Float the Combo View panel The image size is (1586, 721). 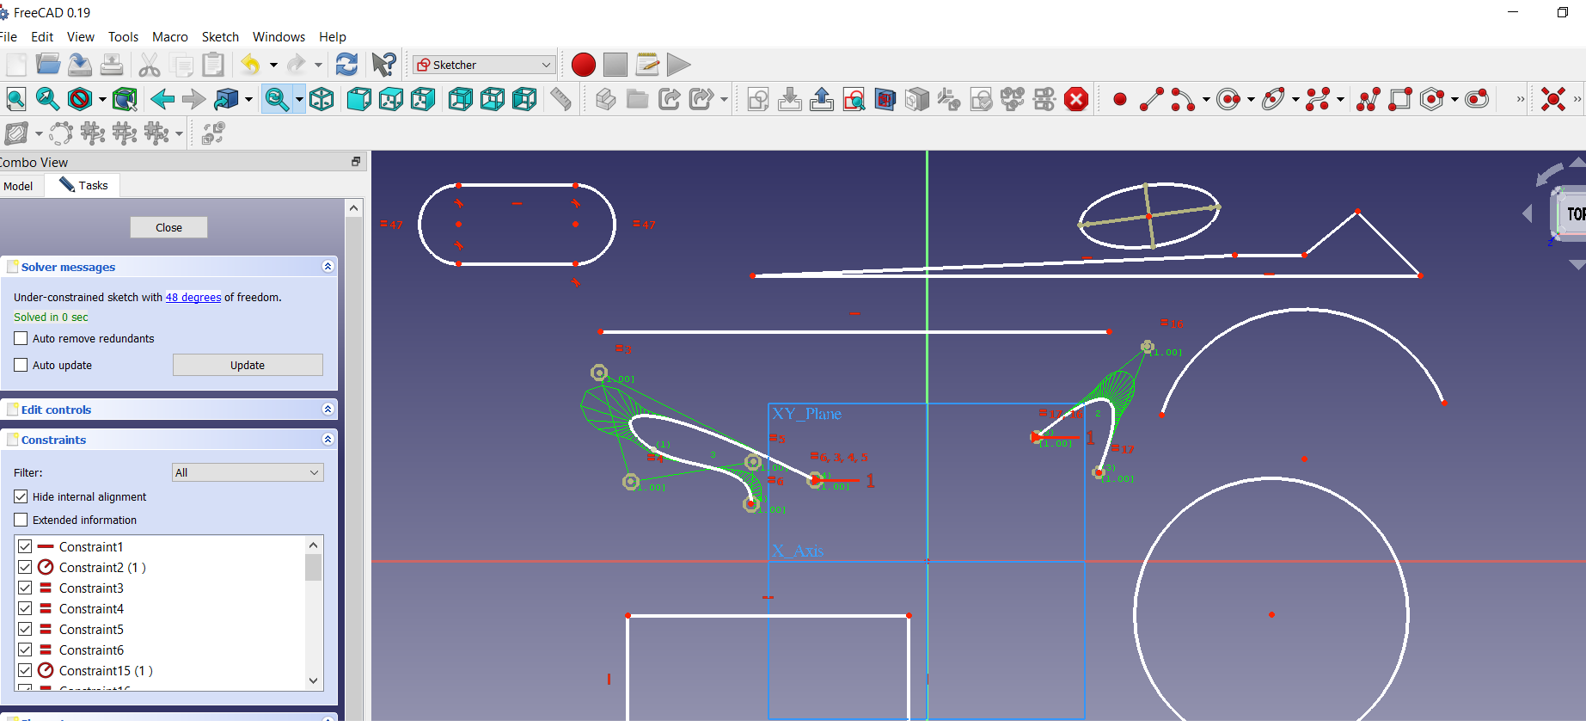pos(356,162)
